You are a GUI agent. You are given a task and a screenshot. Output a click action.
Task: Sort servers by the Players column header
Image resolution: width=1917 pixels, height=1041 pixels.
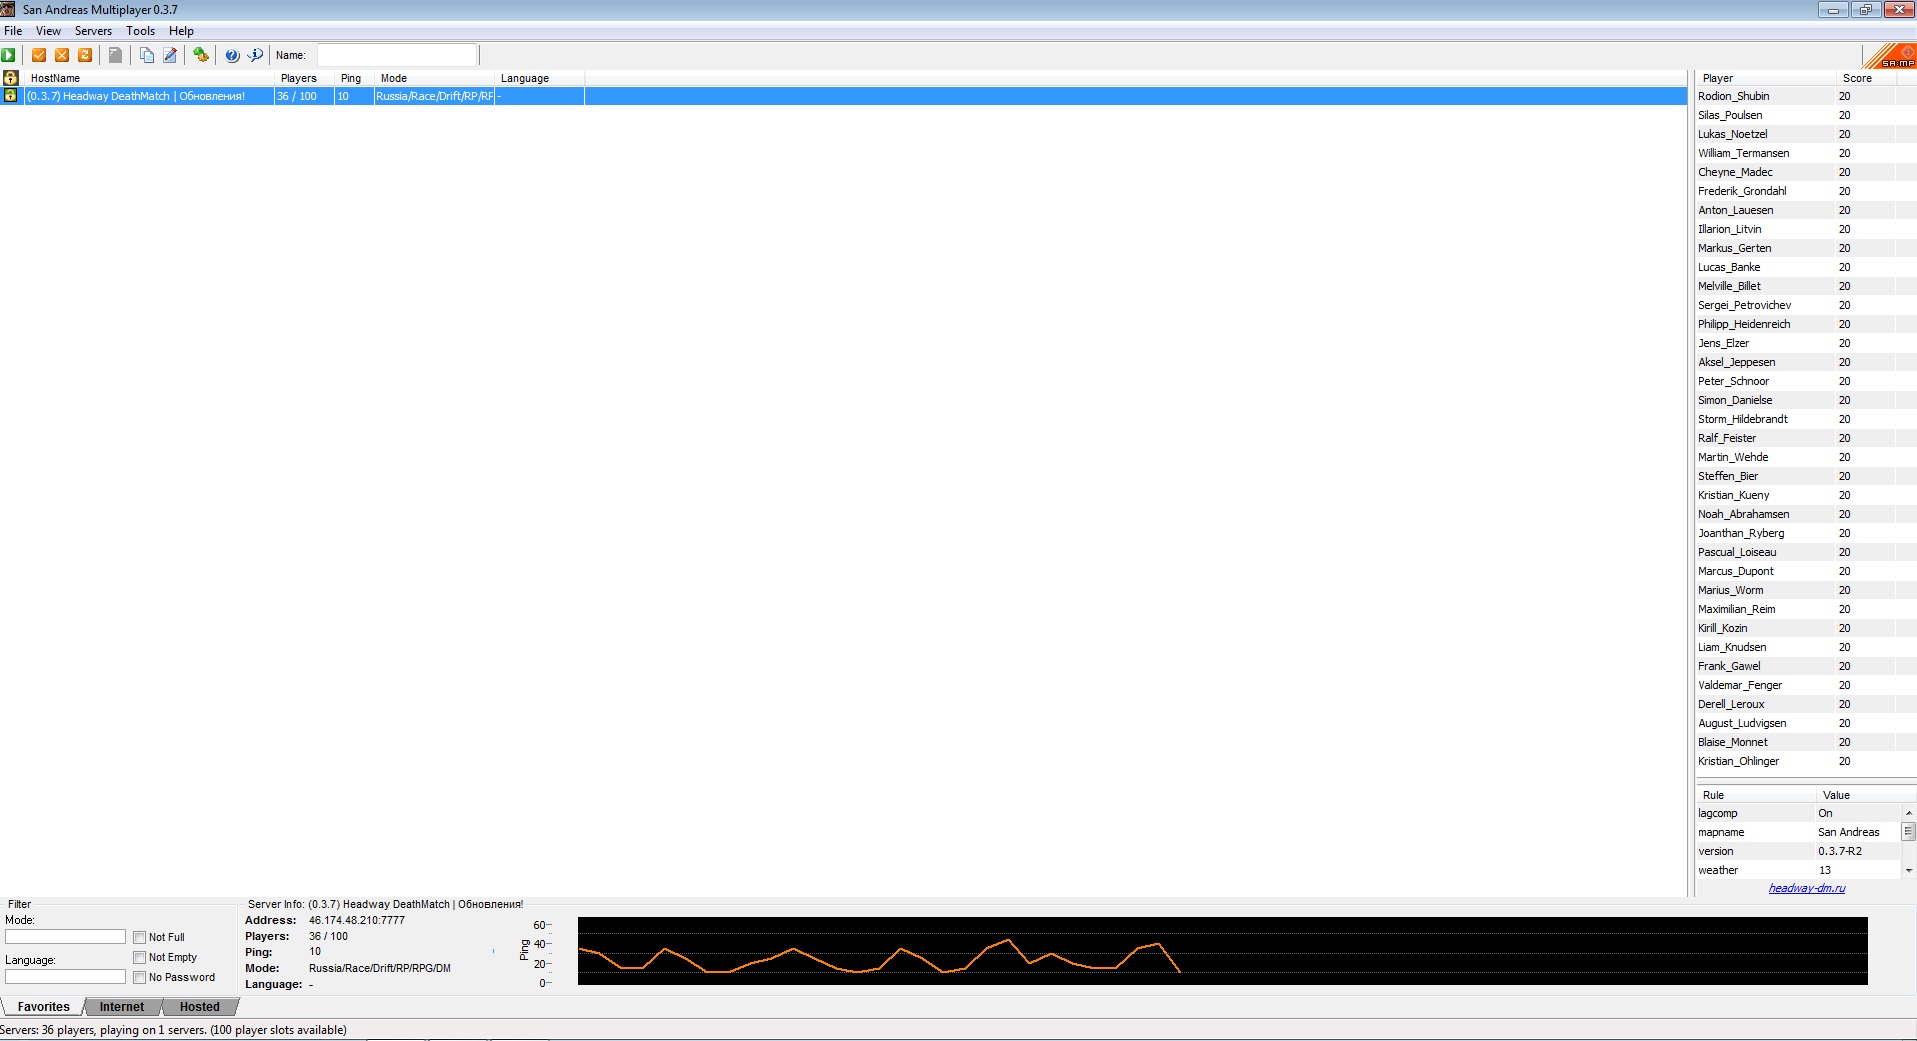coord(305,78)
